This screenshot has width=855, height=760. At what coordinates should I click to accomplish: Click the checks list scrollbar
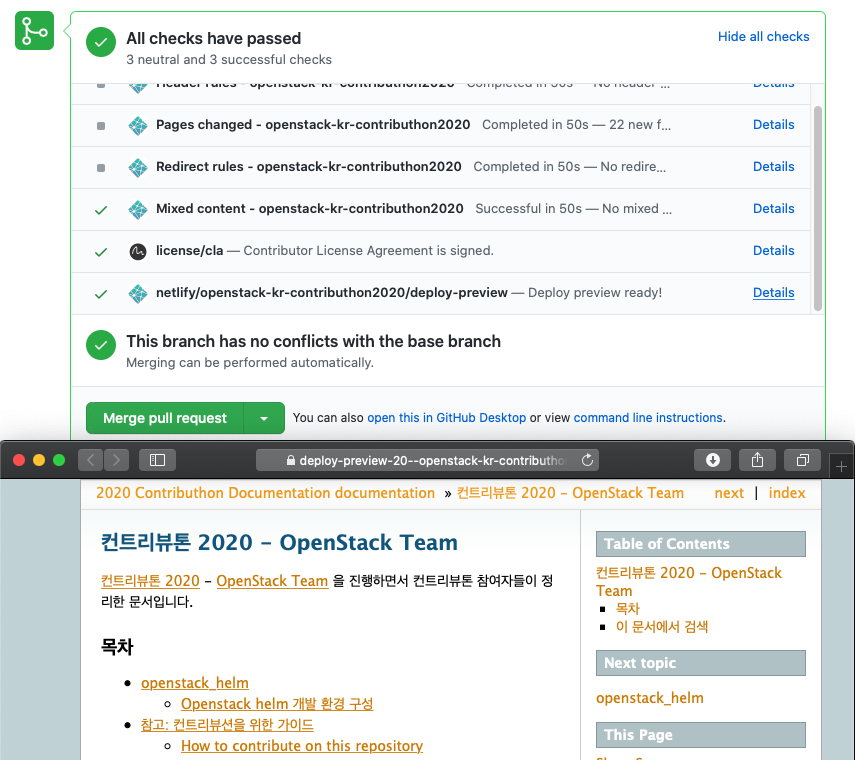(817, 208)
